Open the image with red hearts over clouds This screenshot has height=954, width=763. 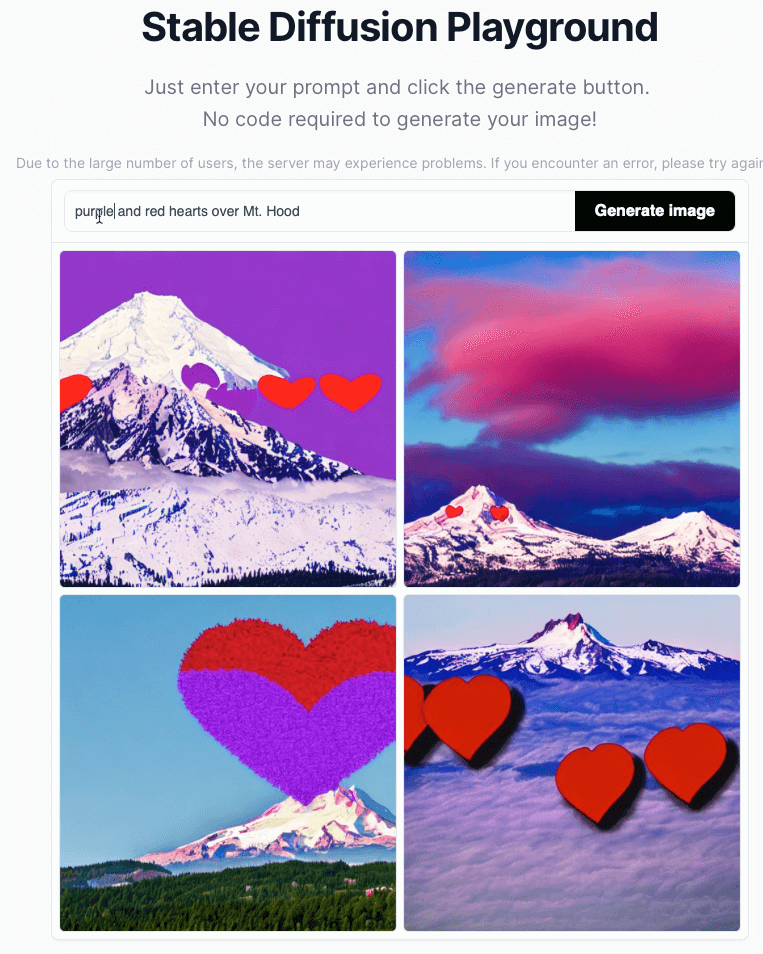click(x=572, y=763)
